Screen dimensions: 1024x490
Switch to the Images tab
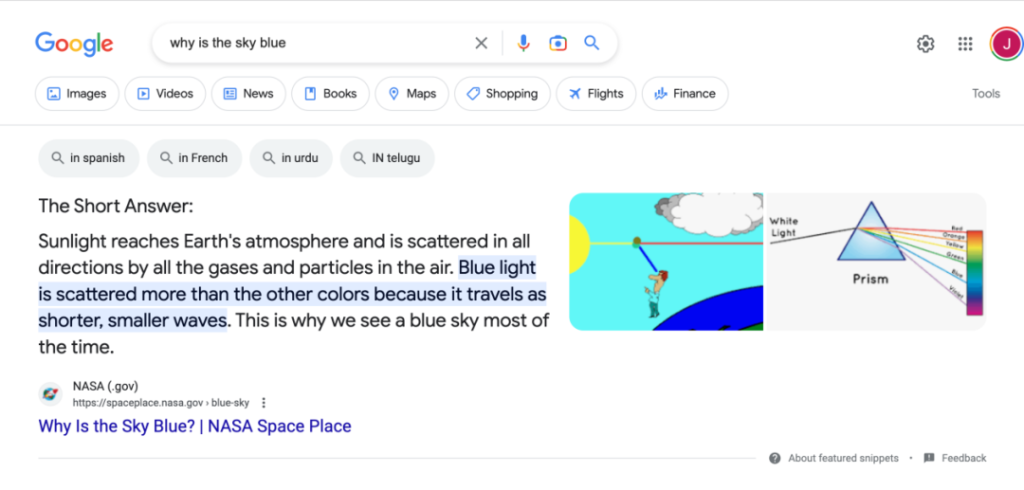point(77,94)
